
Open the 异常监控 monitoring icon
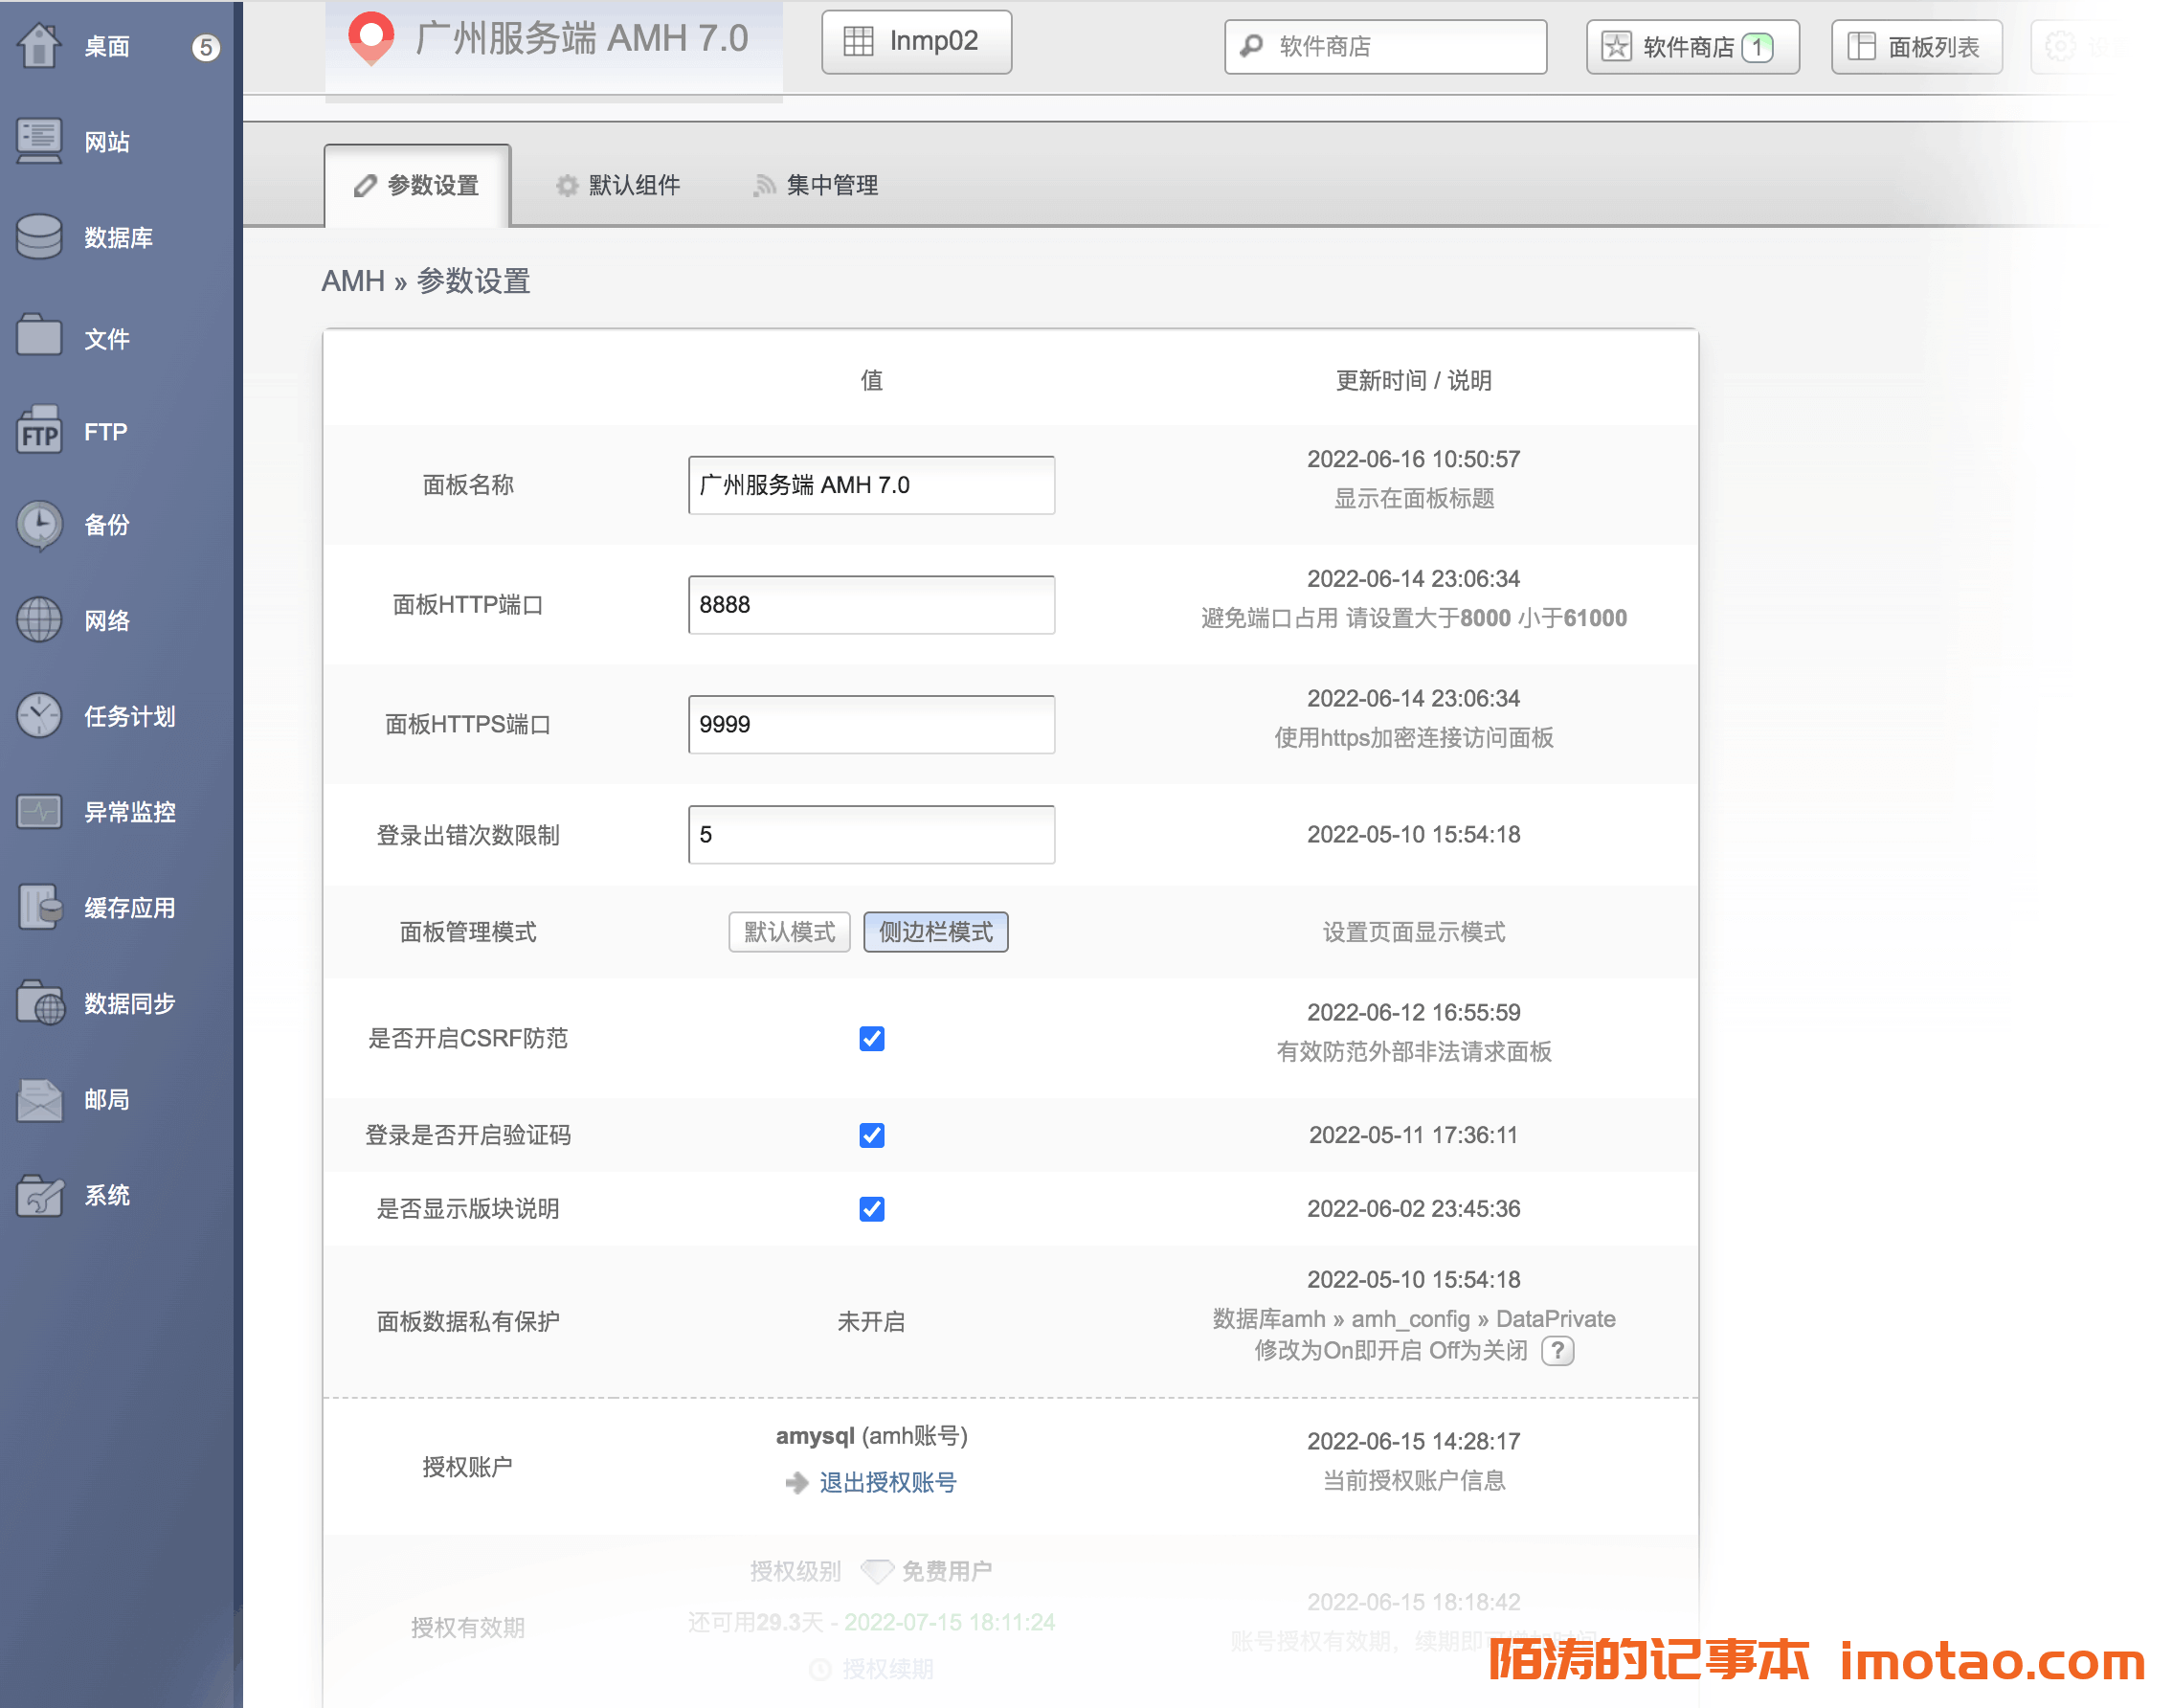[39, 811]
